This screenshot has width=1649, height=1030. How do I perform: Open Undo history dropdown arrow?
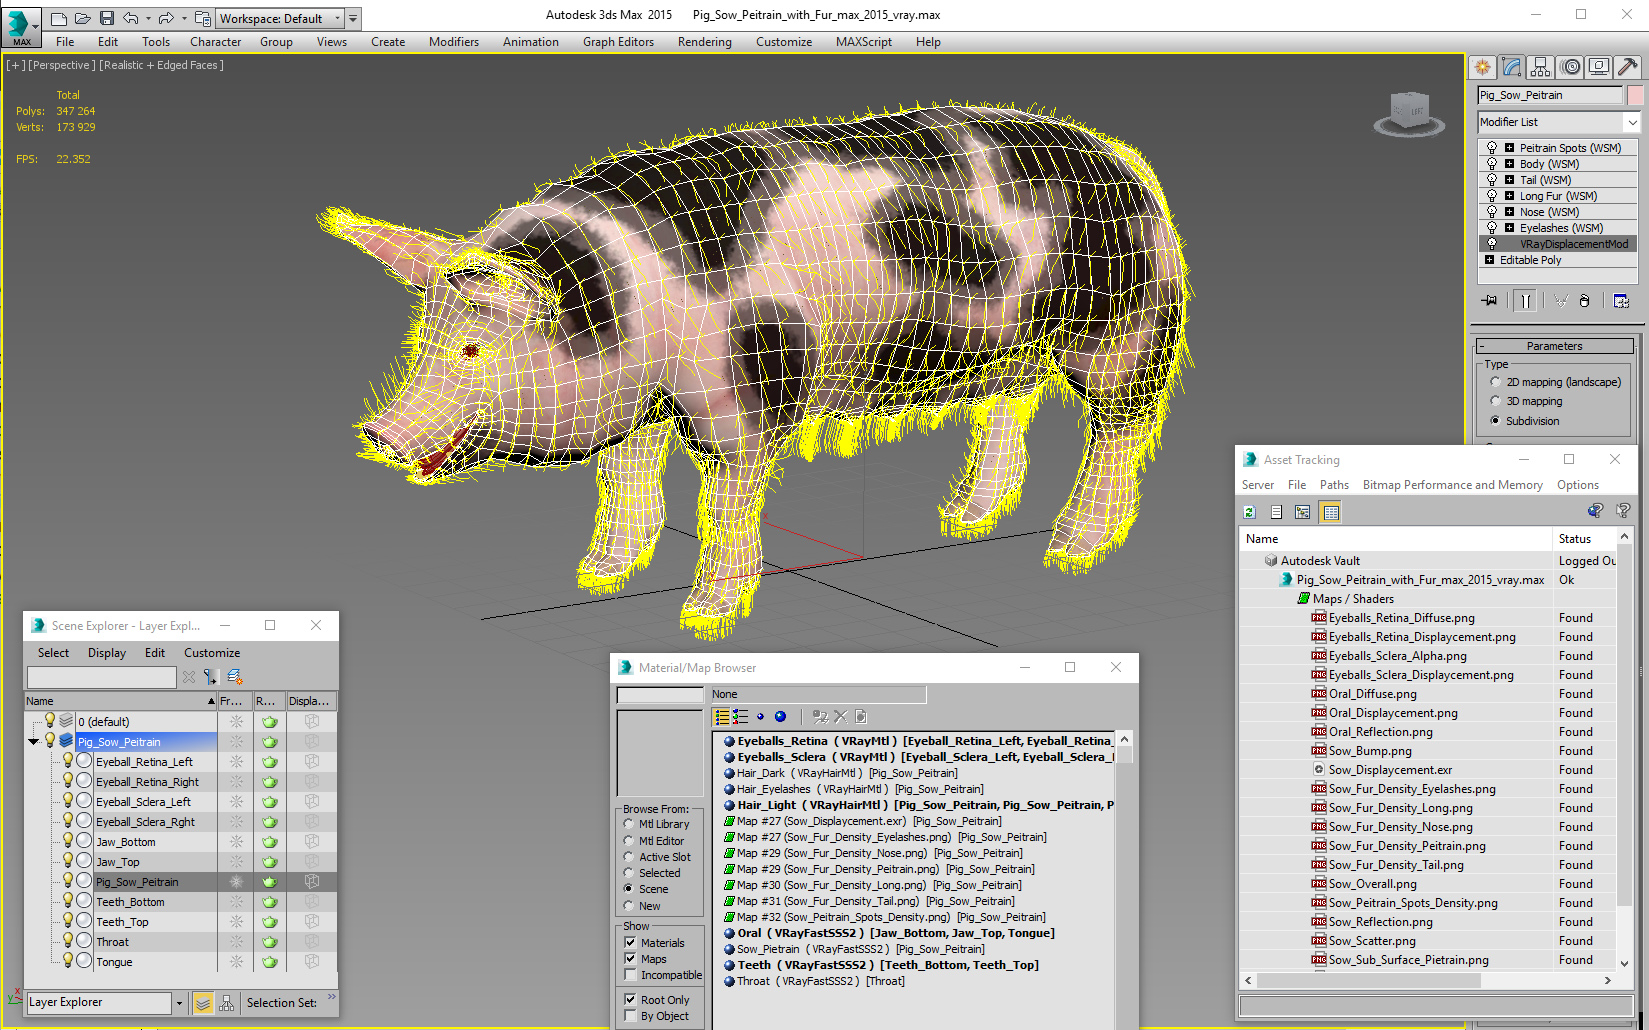pos(148,18)
